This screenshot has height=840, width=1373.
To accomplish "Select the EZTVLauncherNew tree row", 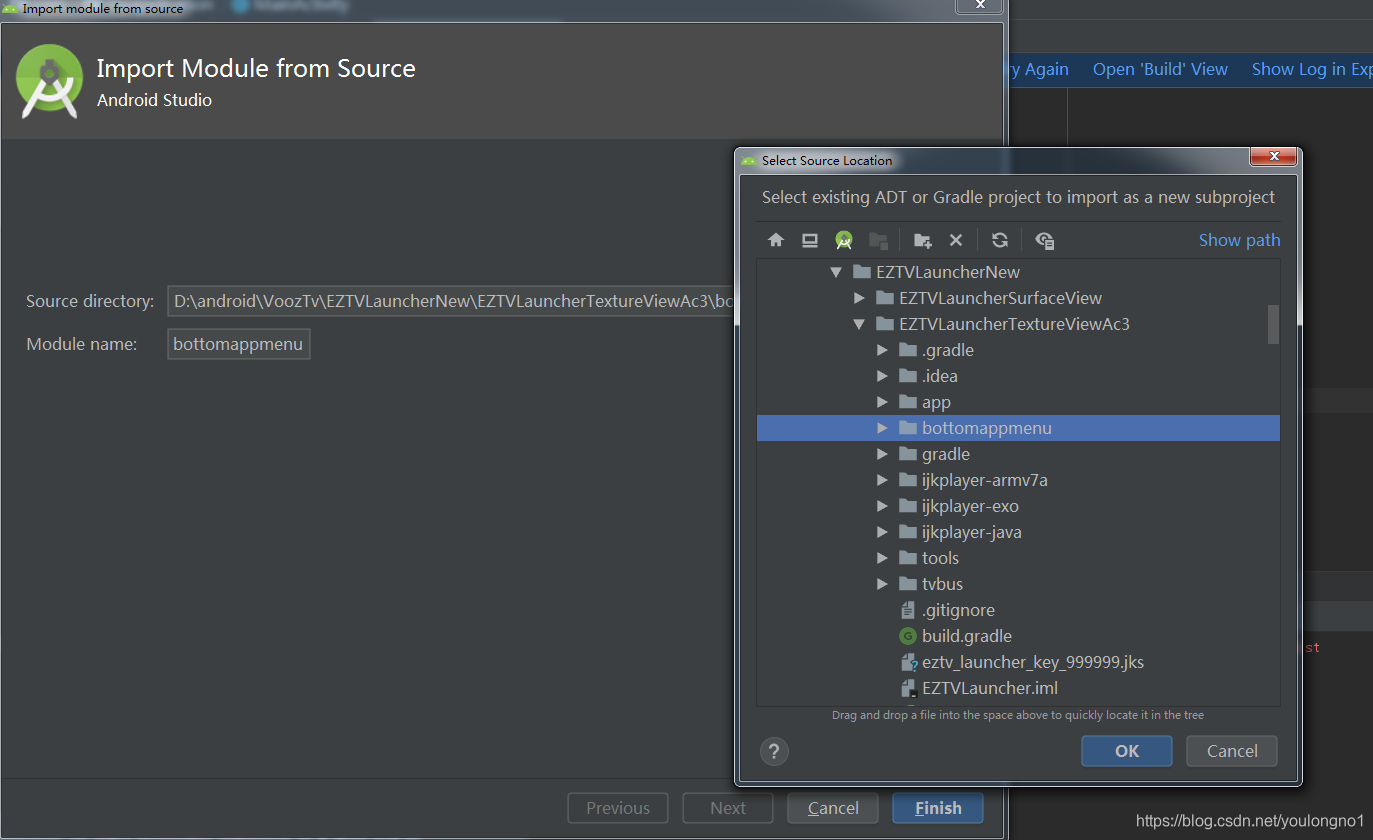I will (1018, 272).
